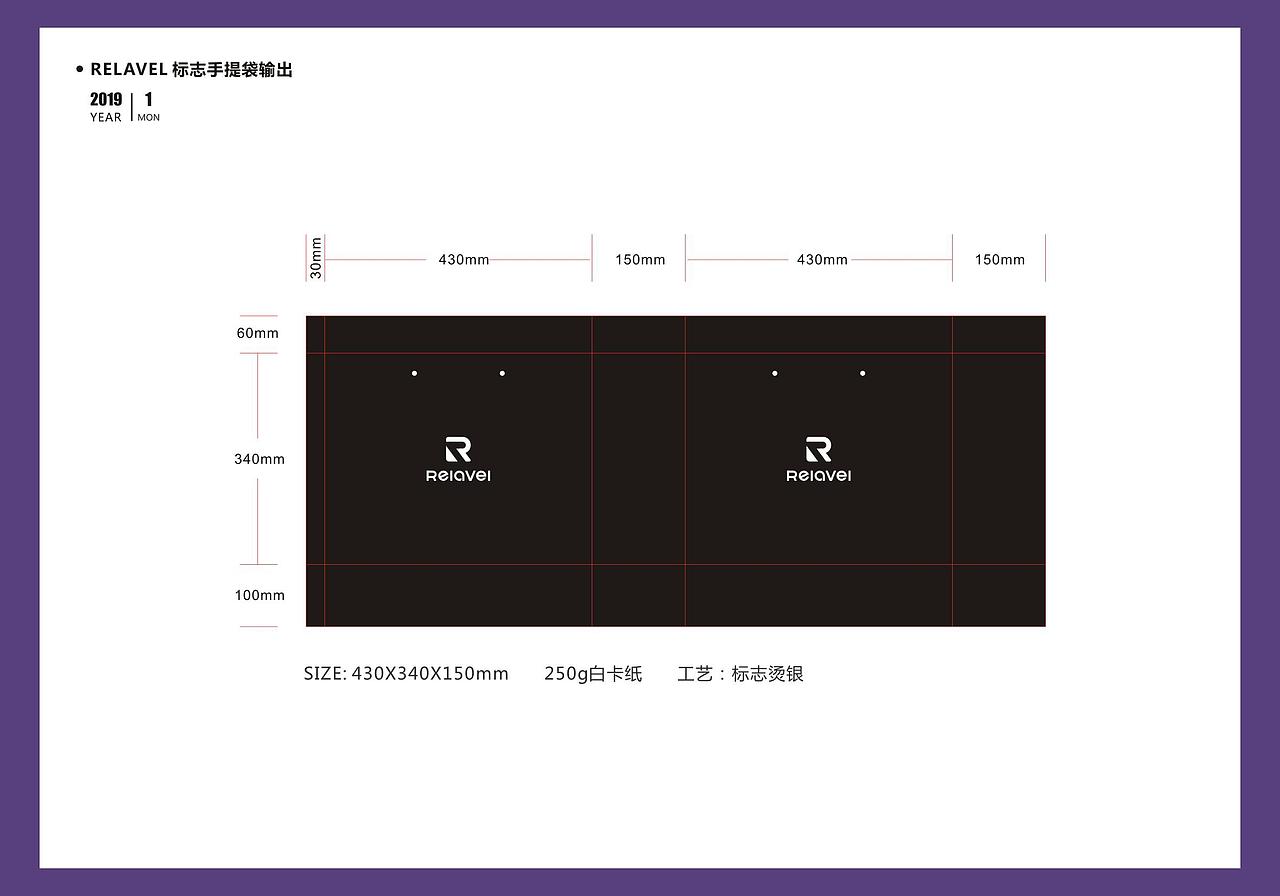Click the left panel's second handle hole dot

[502, 372]
